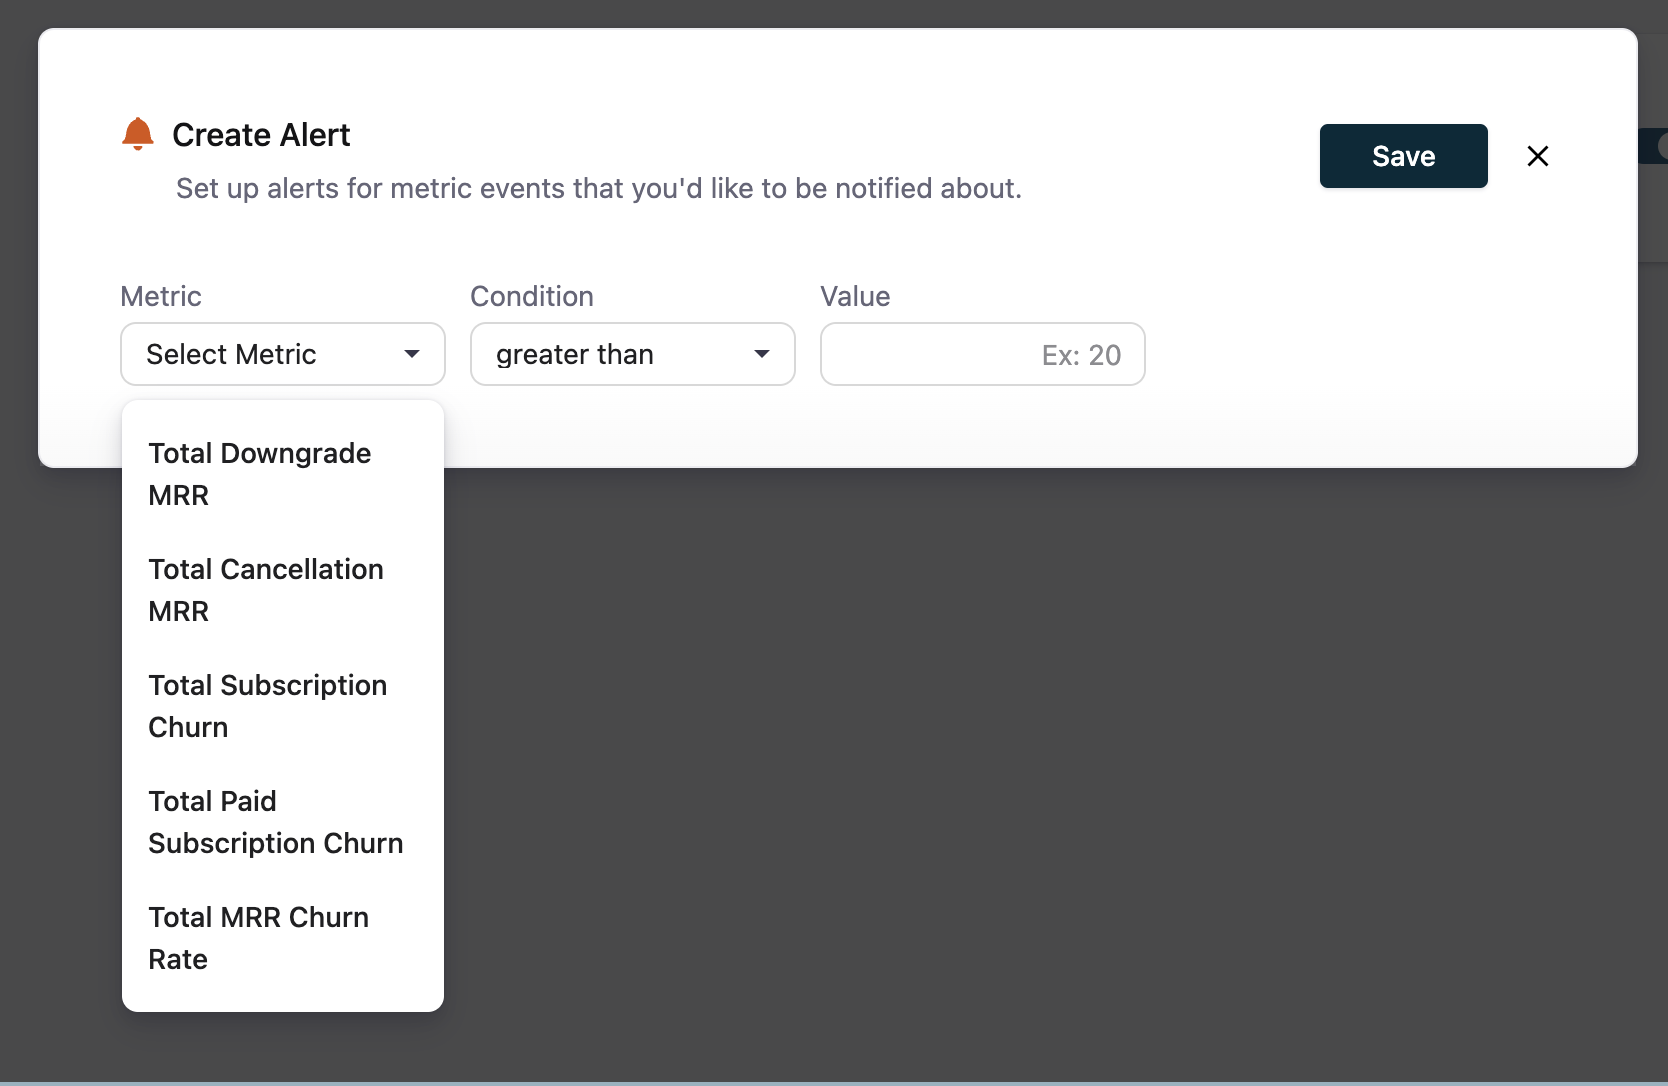Click the caret arrow in Condition dropdown
The height and width of the screenshot is (1086, 1668).
[x=762, y=354]
